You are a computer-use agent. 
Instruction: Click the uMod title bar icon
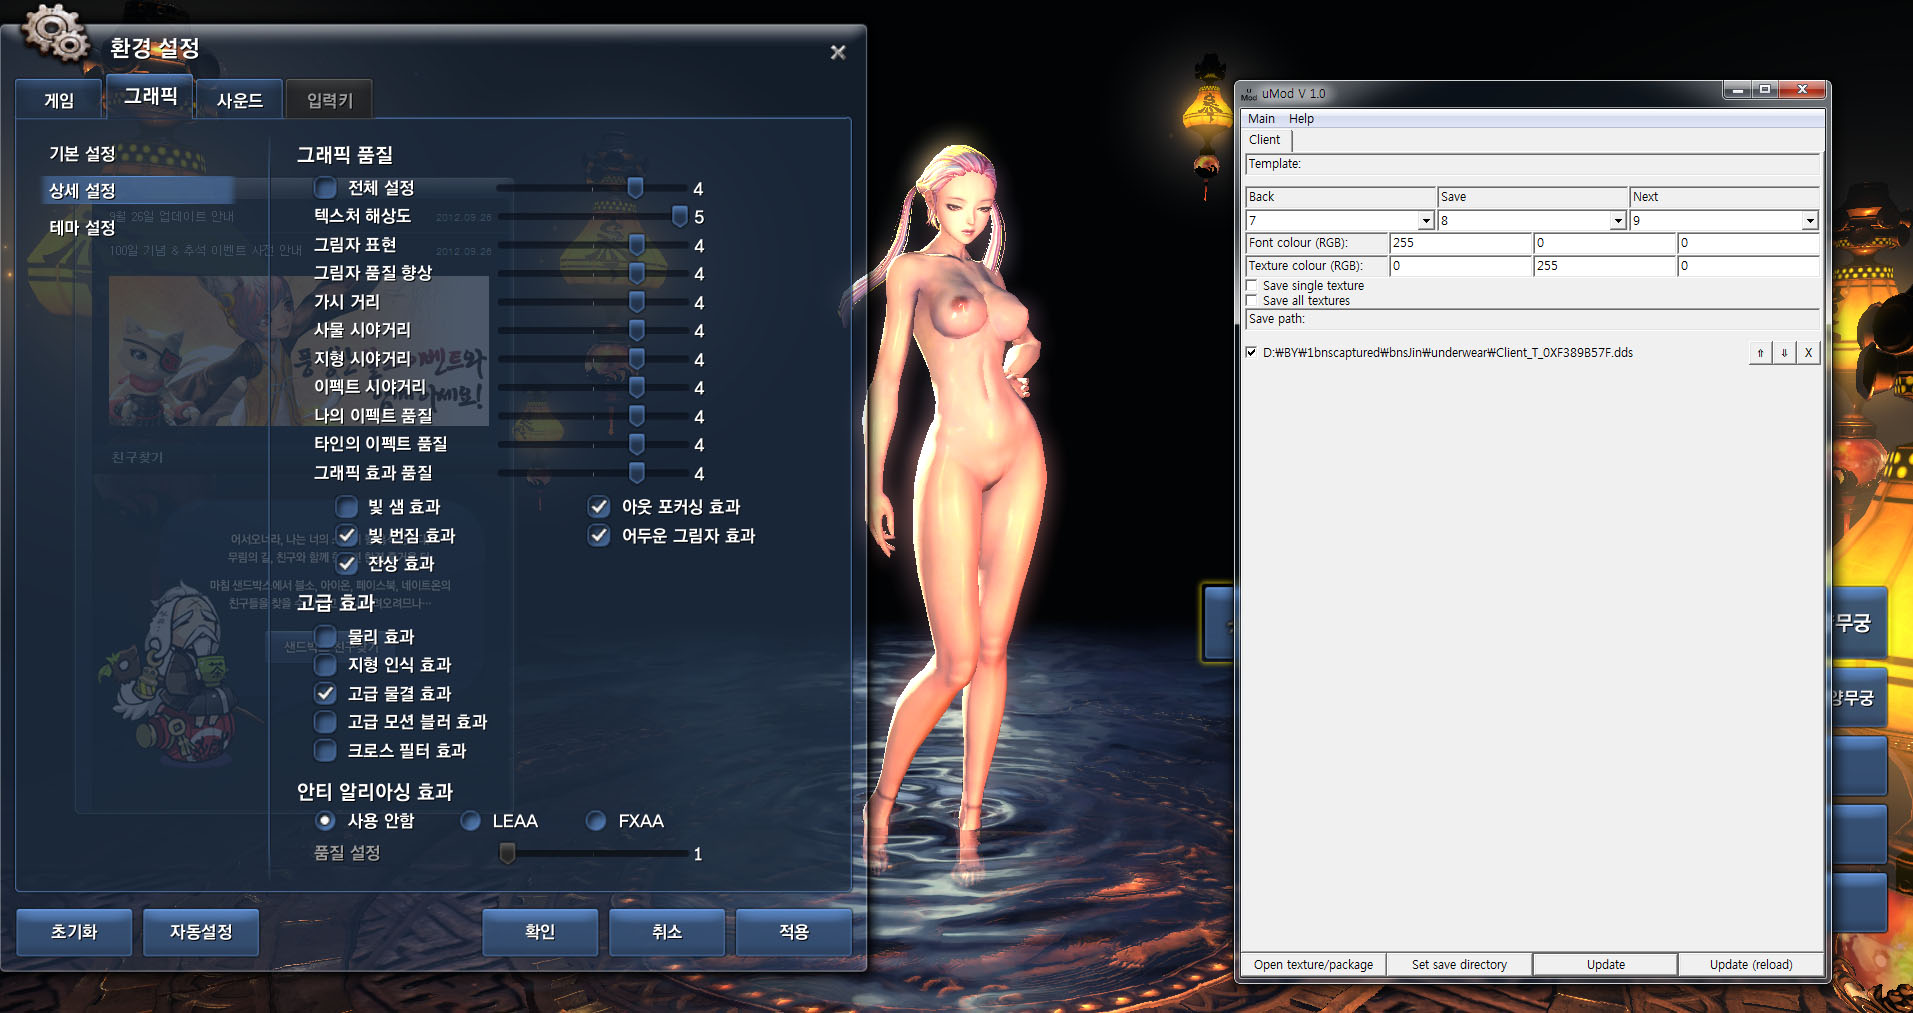click(1249, 94)
